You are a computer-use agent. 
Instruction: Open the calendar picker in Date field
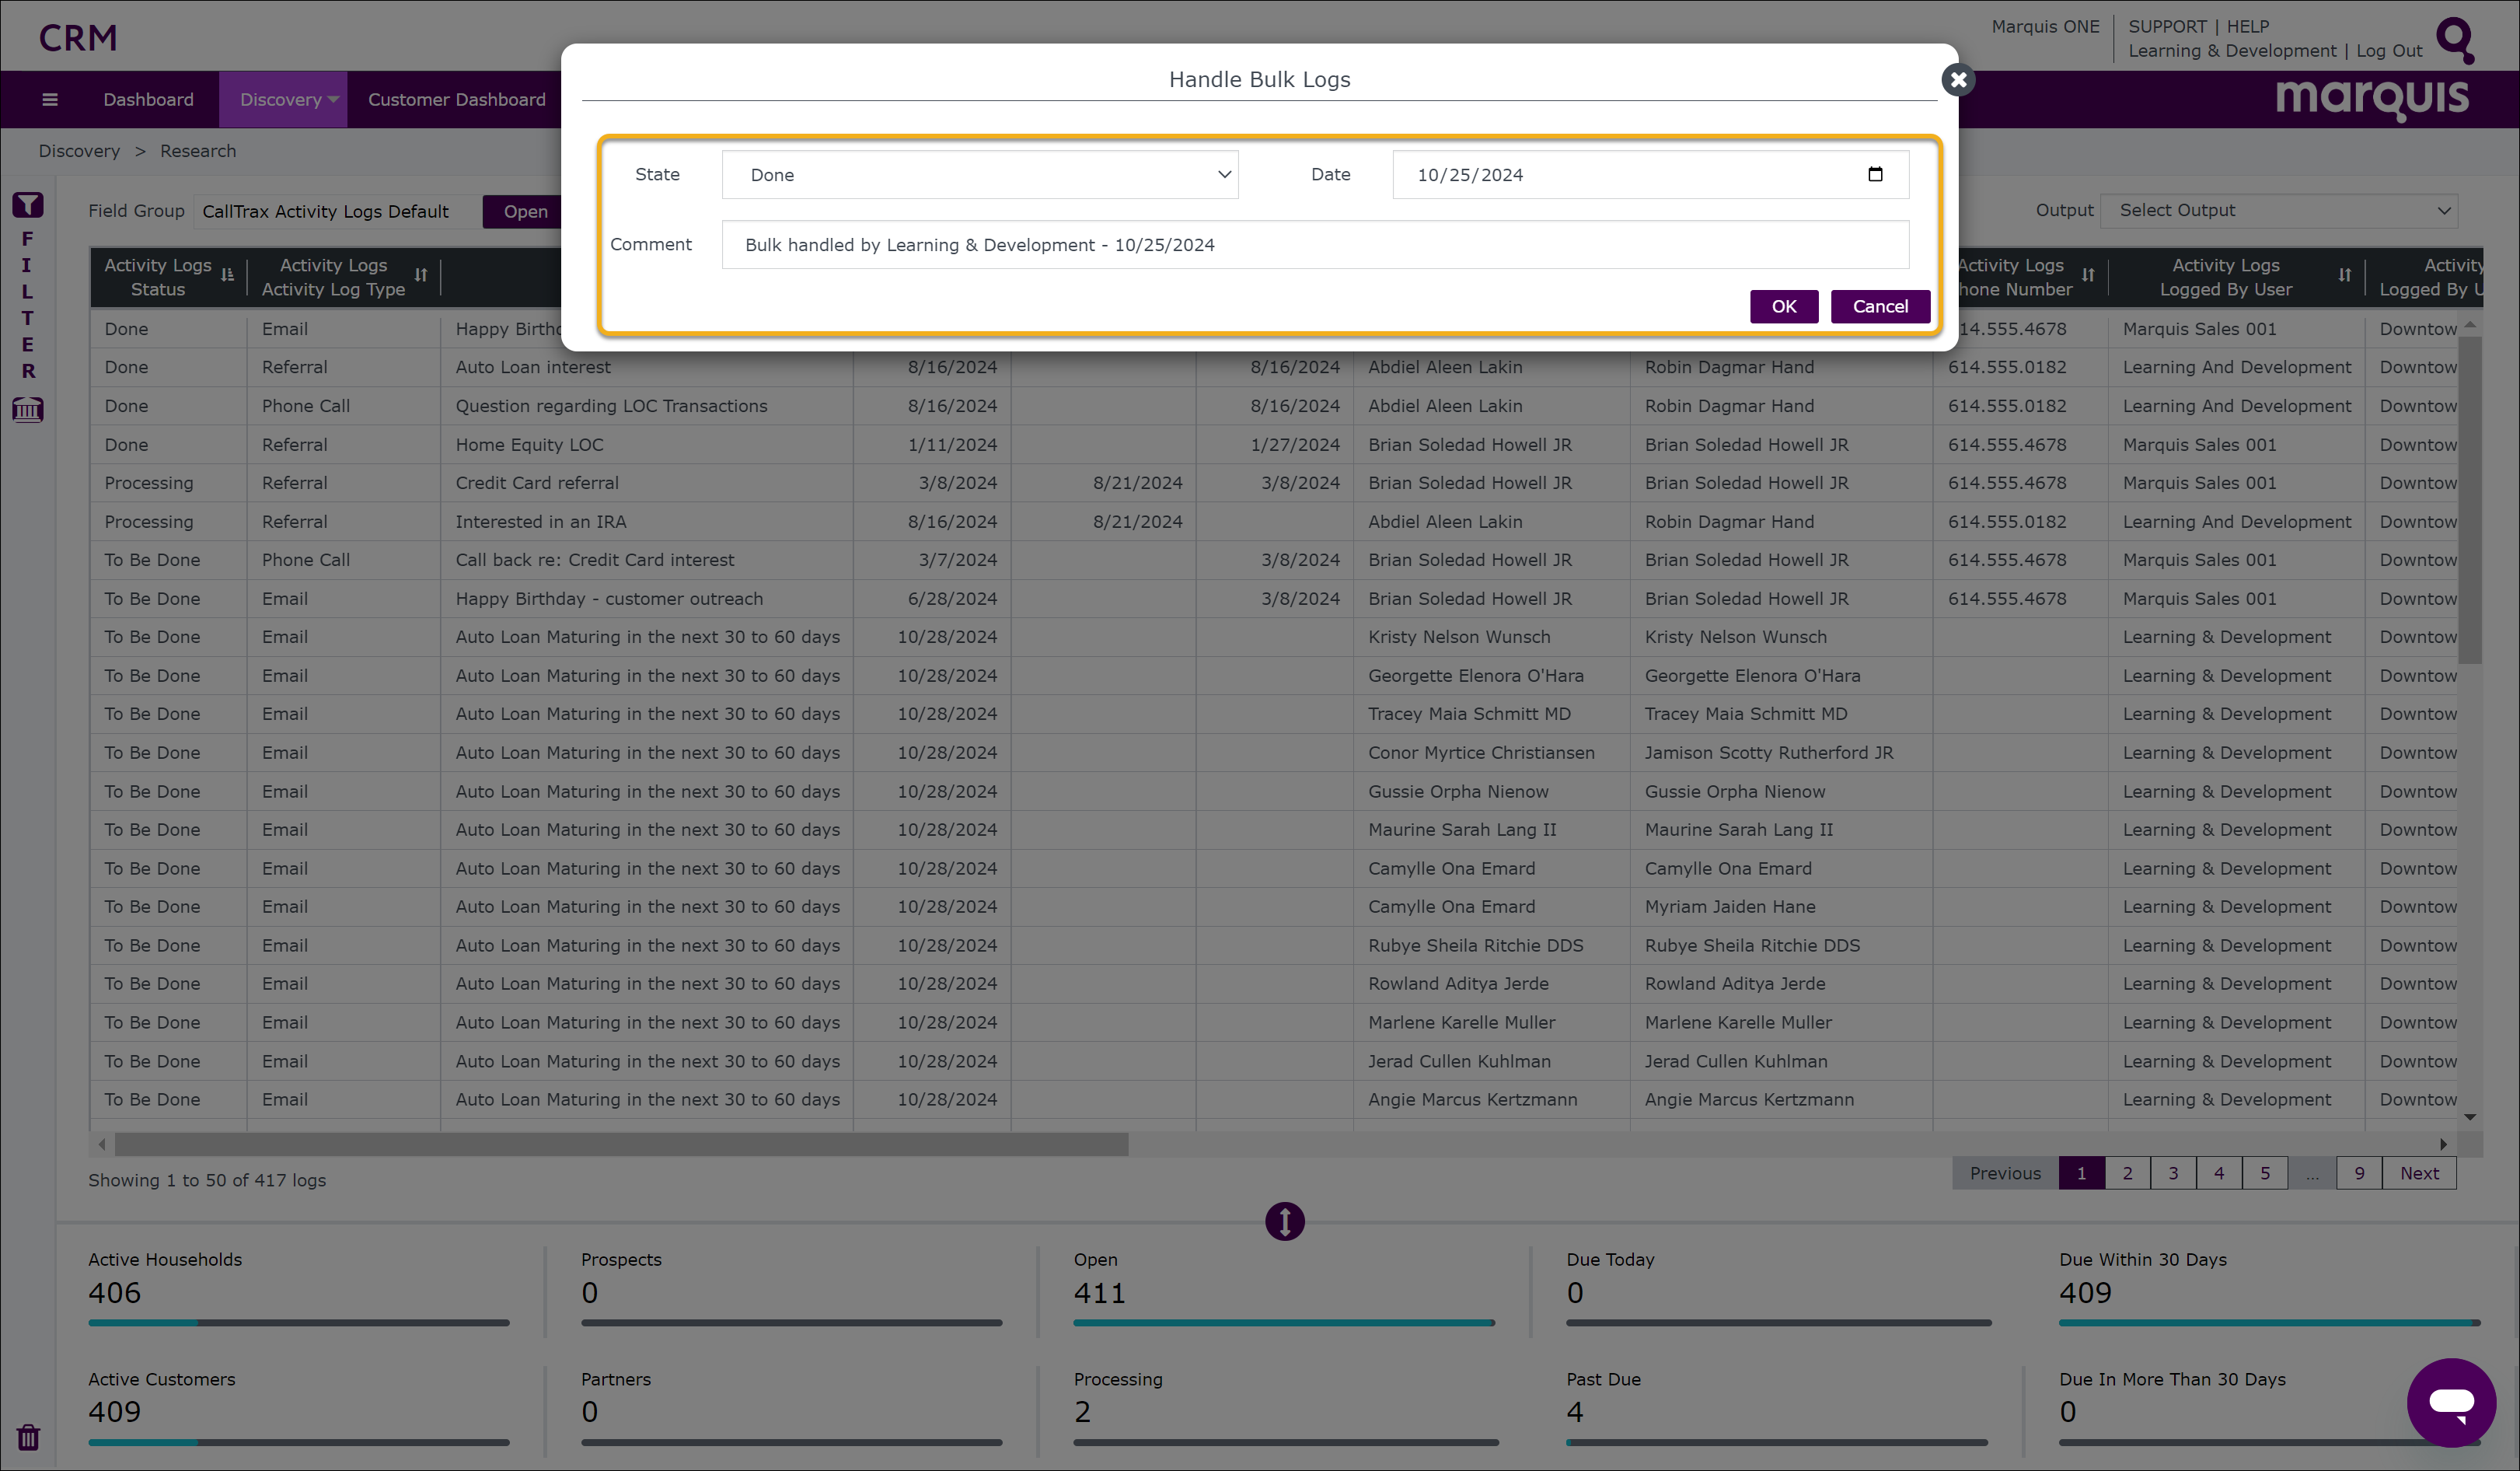click(1875, 174)
